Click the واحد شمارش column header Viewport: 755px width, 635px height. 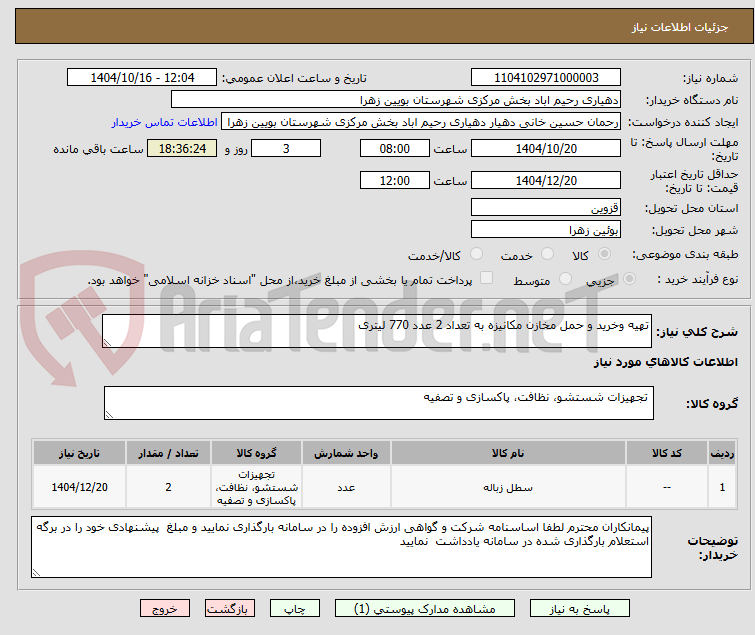pos(346,453)
